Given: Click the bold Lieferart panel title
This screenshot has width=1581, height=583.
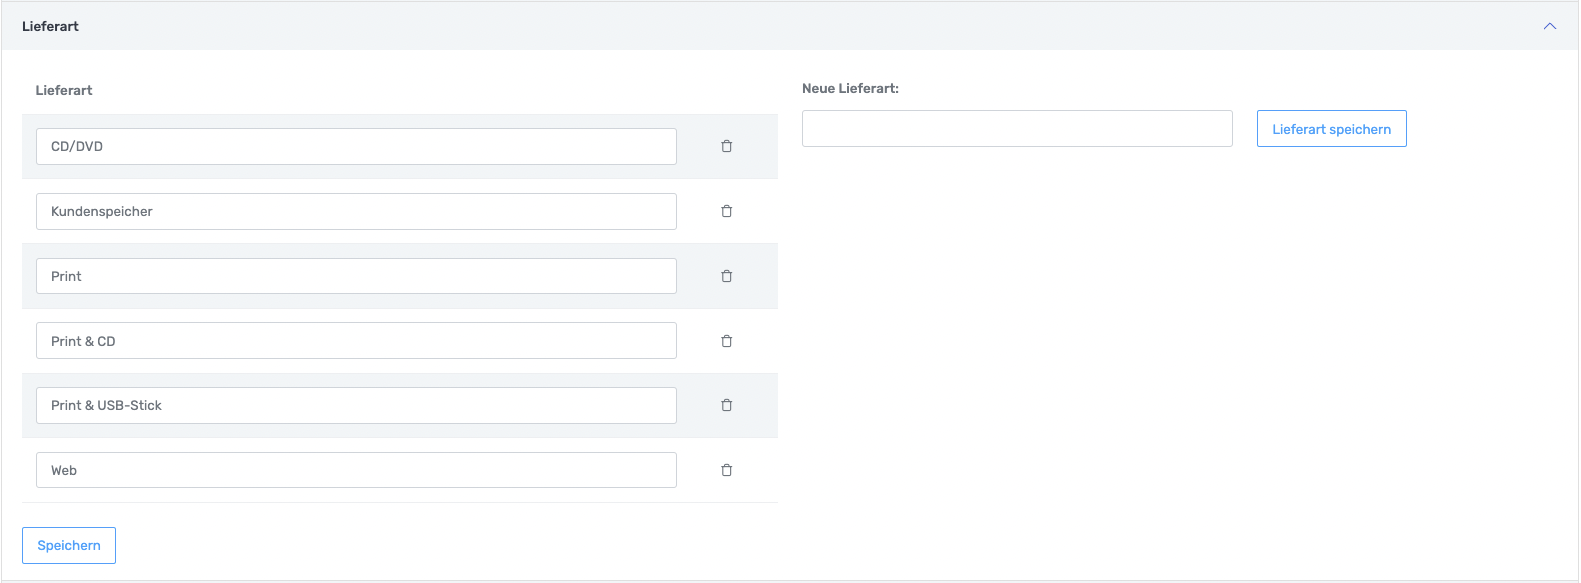Looking at the screenshot, I should pos(50,26).
